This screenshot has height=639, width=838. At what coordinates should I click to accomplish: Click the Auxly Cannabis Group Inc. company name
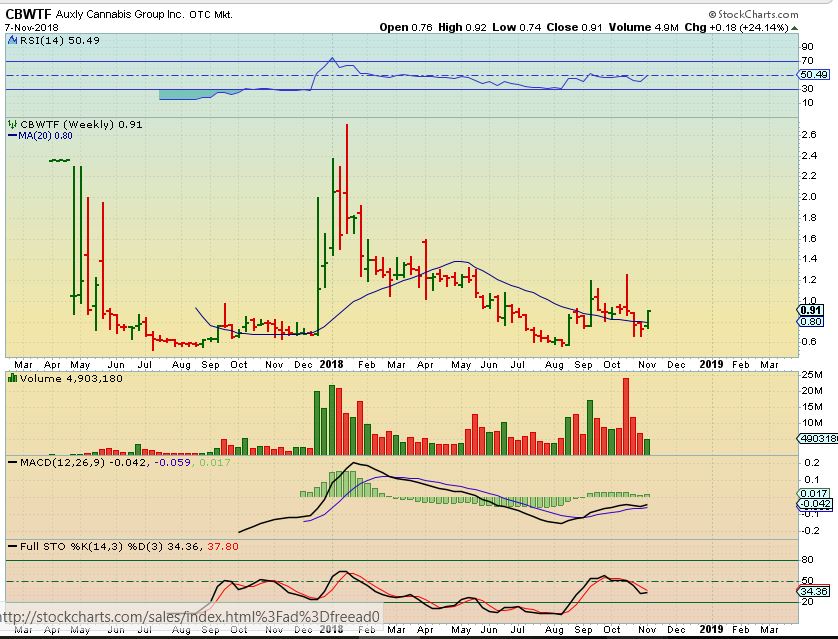point(119,14)
